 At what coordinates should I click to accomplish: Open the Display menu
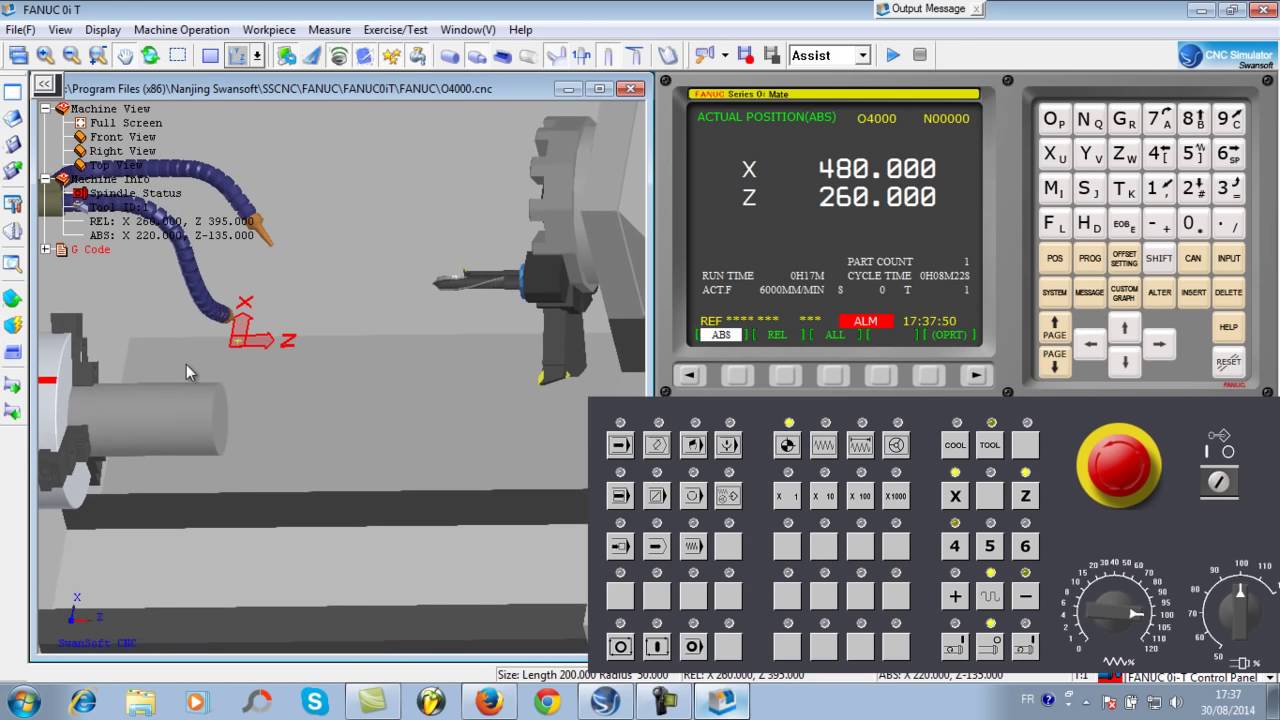(103, 30)
